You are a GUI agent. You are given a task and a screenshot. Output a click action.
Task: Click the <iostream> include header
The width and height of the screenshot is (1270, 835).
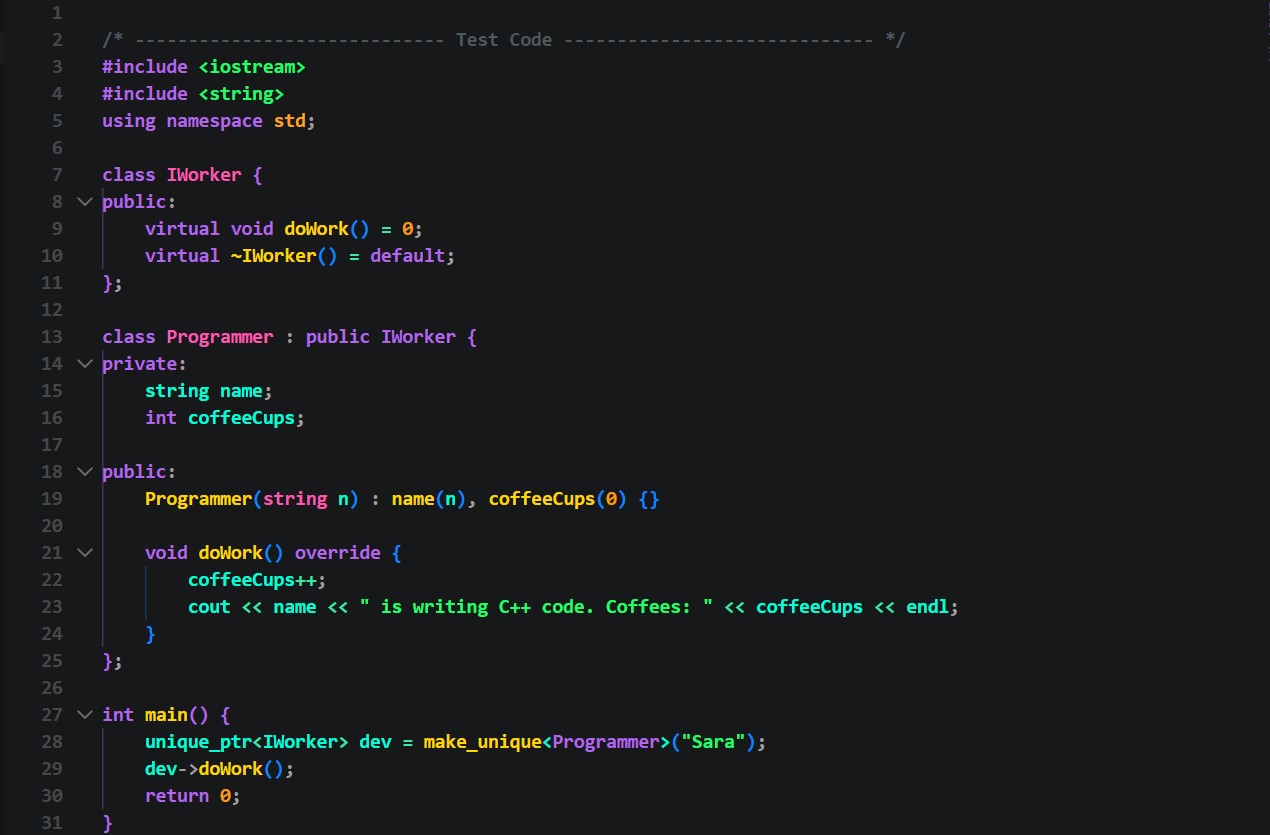(252, 67)
